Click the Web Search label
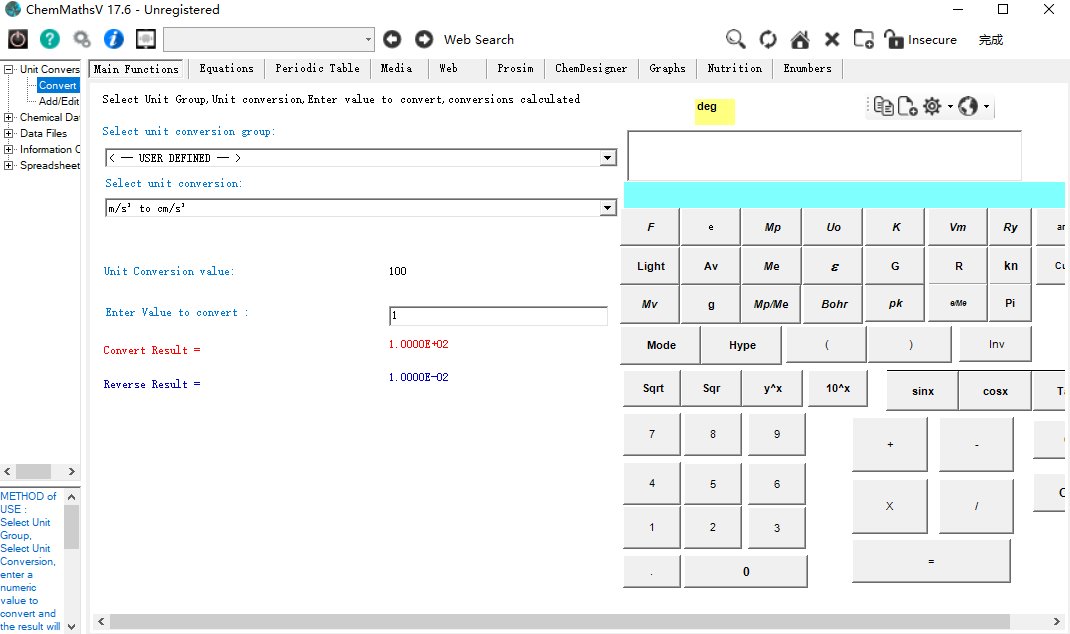The image size is (1070, 634). (478, 40)
